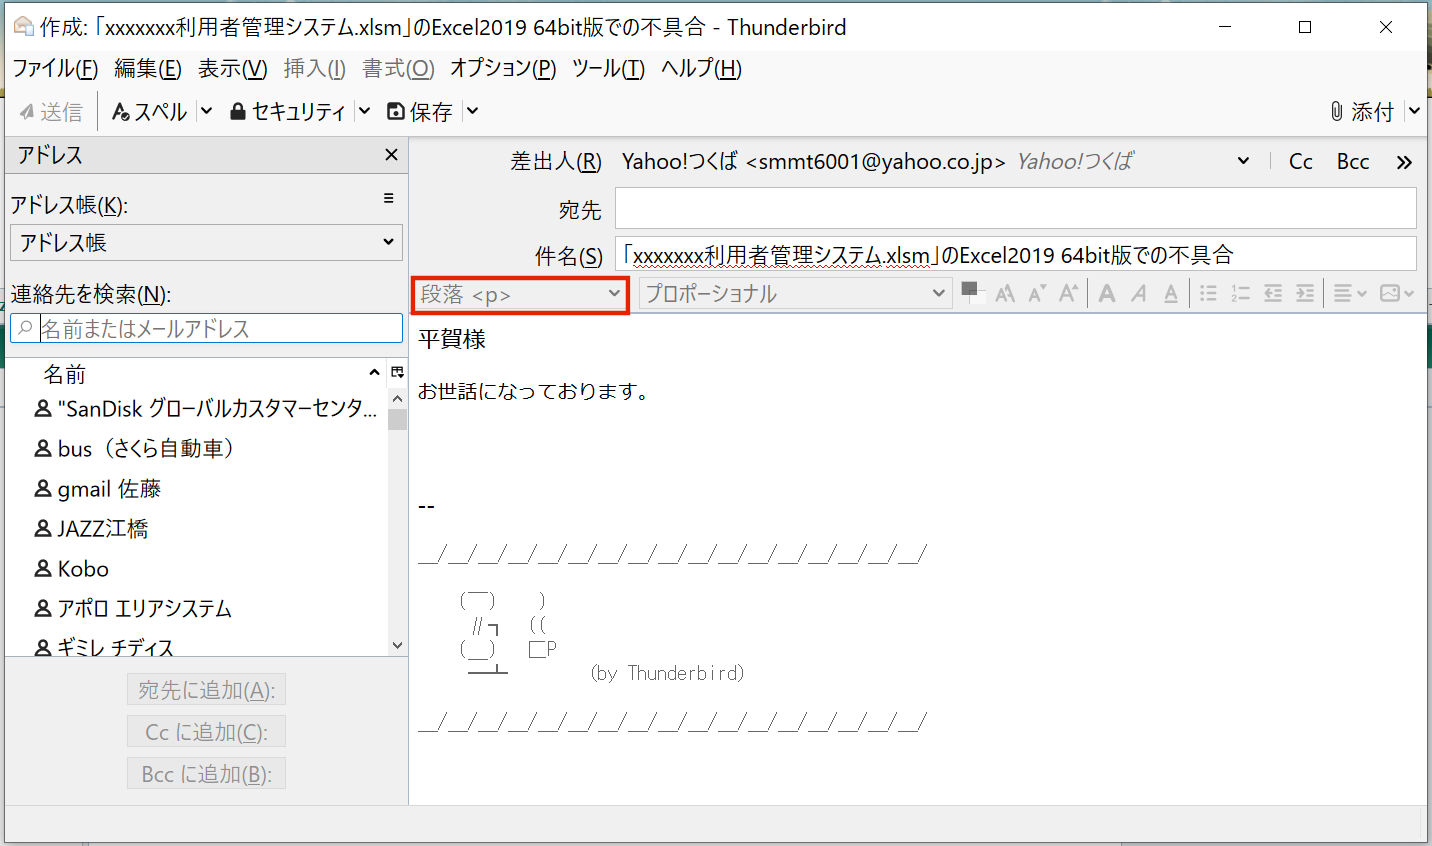Screen dimensions: 1432x846
Task: Open the アドレス帳 selection combo box
Action: click(206, 243)
